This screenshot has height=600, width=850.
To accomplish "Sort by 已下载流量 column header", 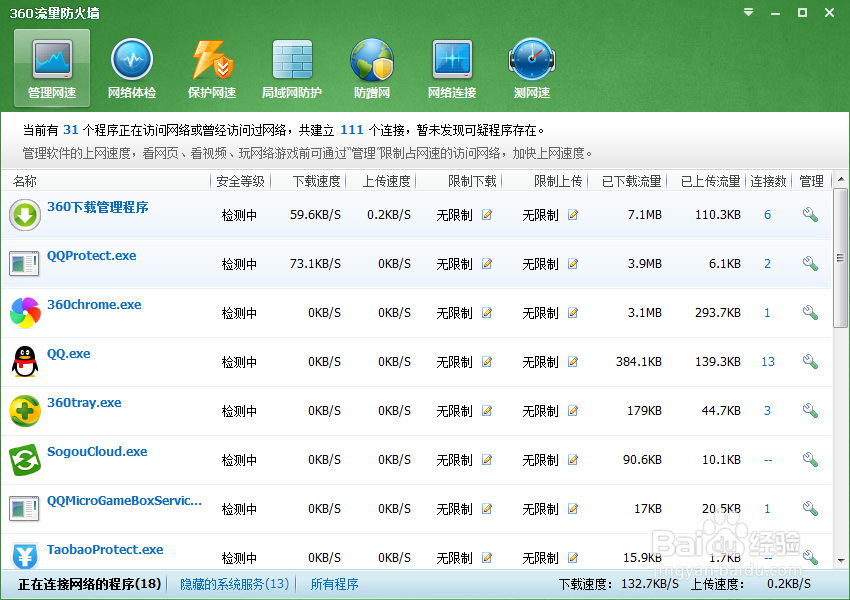I will click(632, 181).
